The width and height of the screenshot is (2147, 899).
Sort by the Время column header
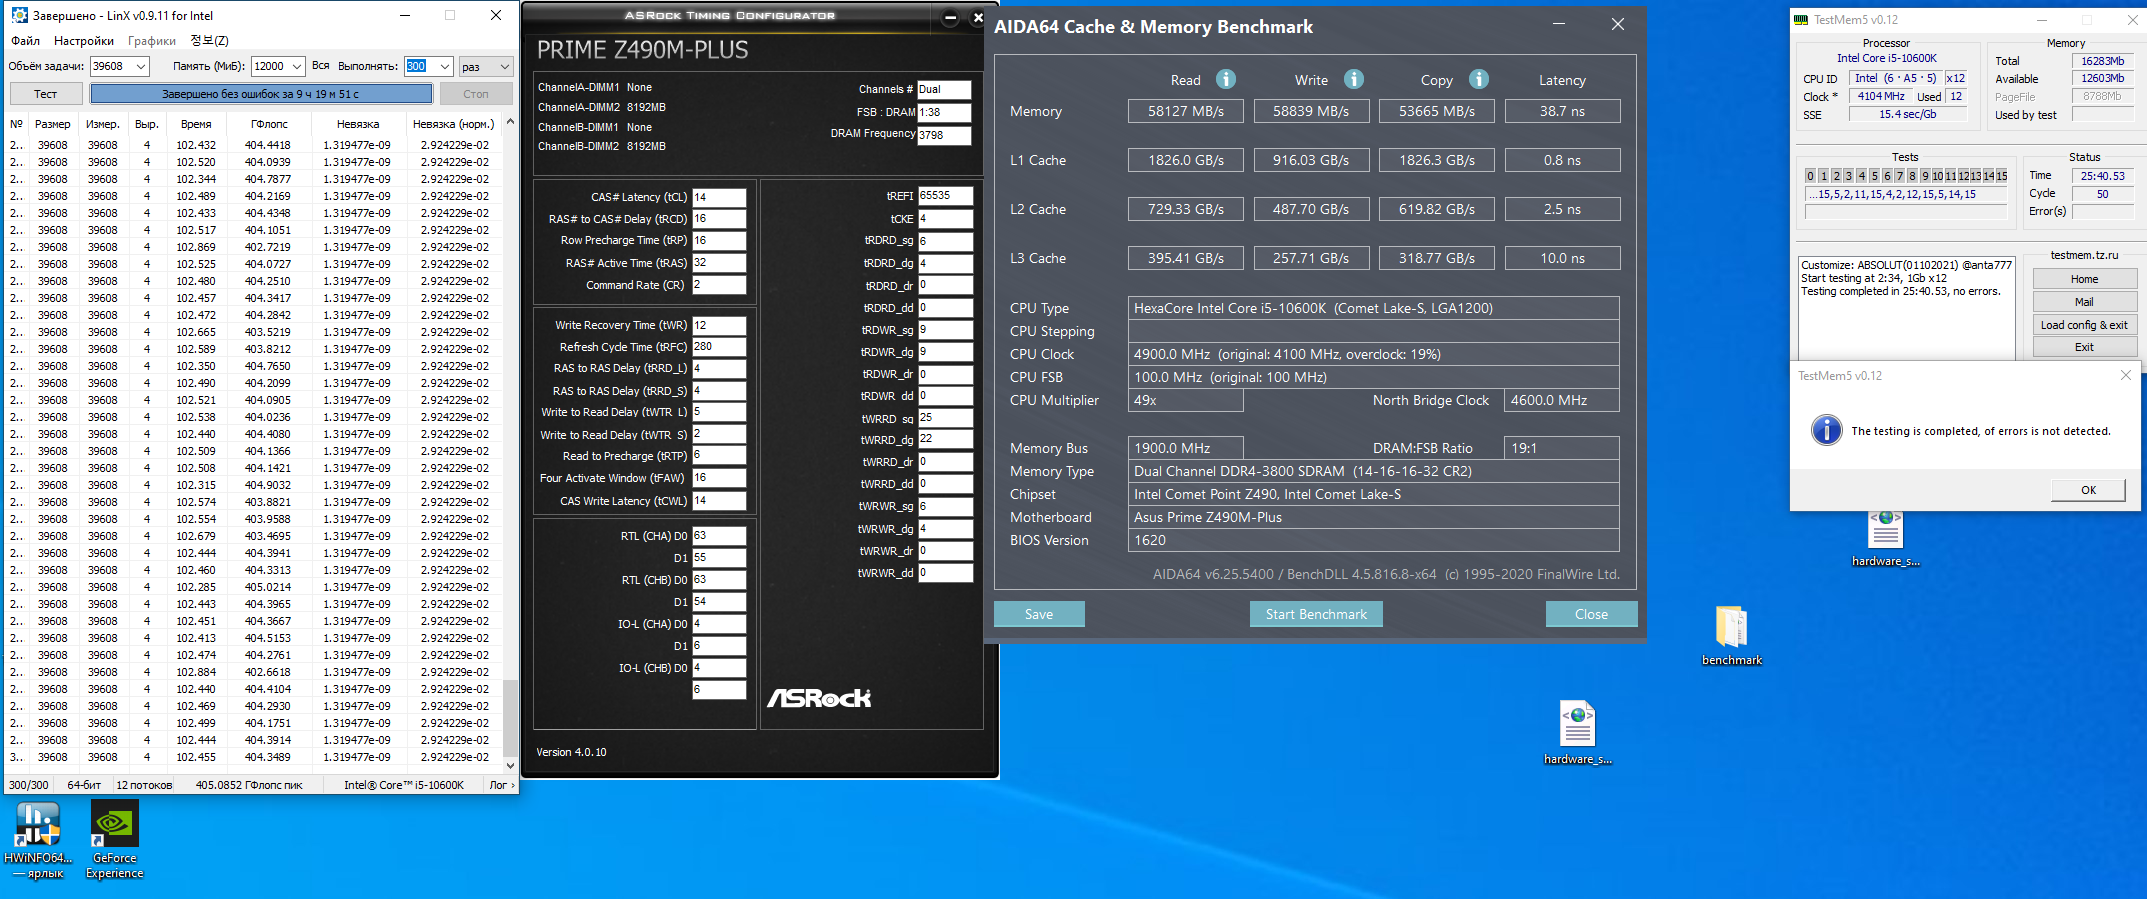click(x=197, y=124)
